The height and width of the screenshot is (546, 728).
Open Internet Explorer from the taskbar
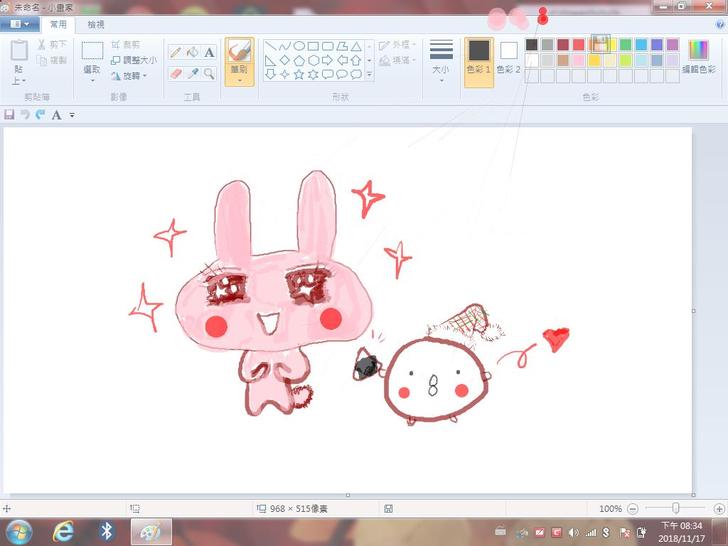61,531
